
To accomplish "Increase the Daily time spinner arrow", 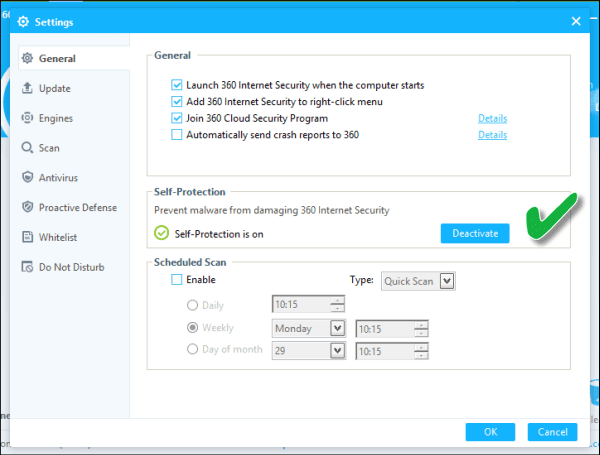I will click(x=337, y=300).
